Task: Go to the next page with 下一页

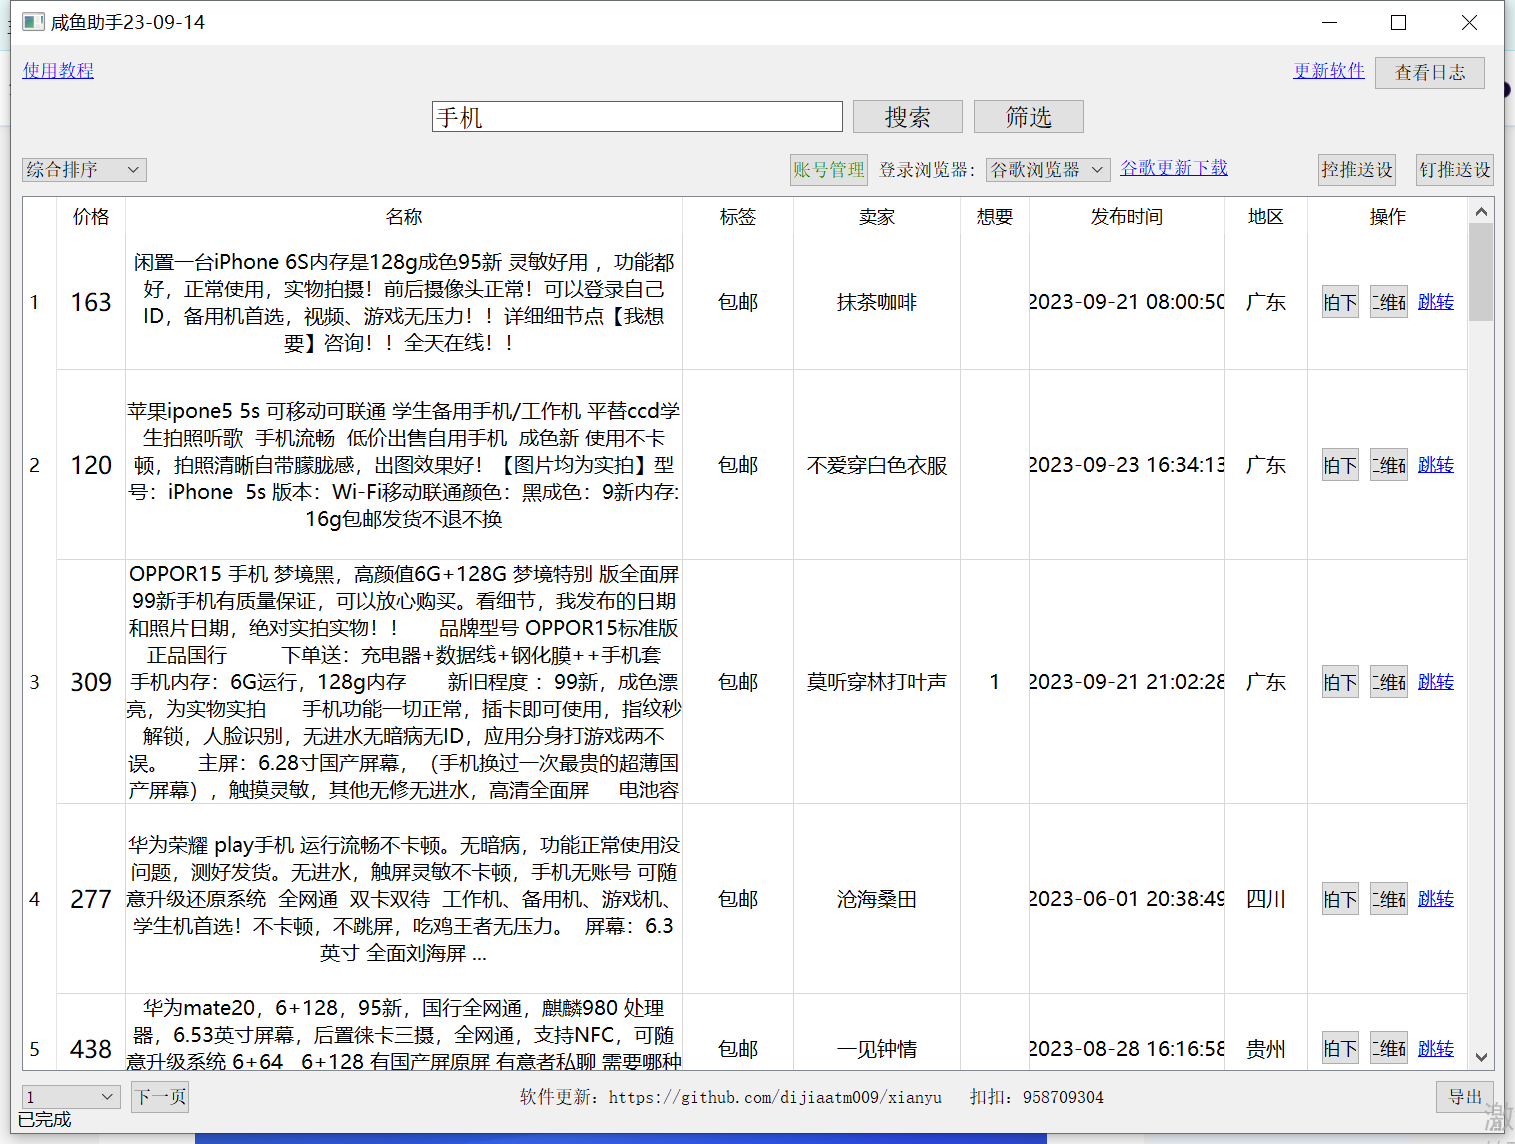Action: 159,1096
